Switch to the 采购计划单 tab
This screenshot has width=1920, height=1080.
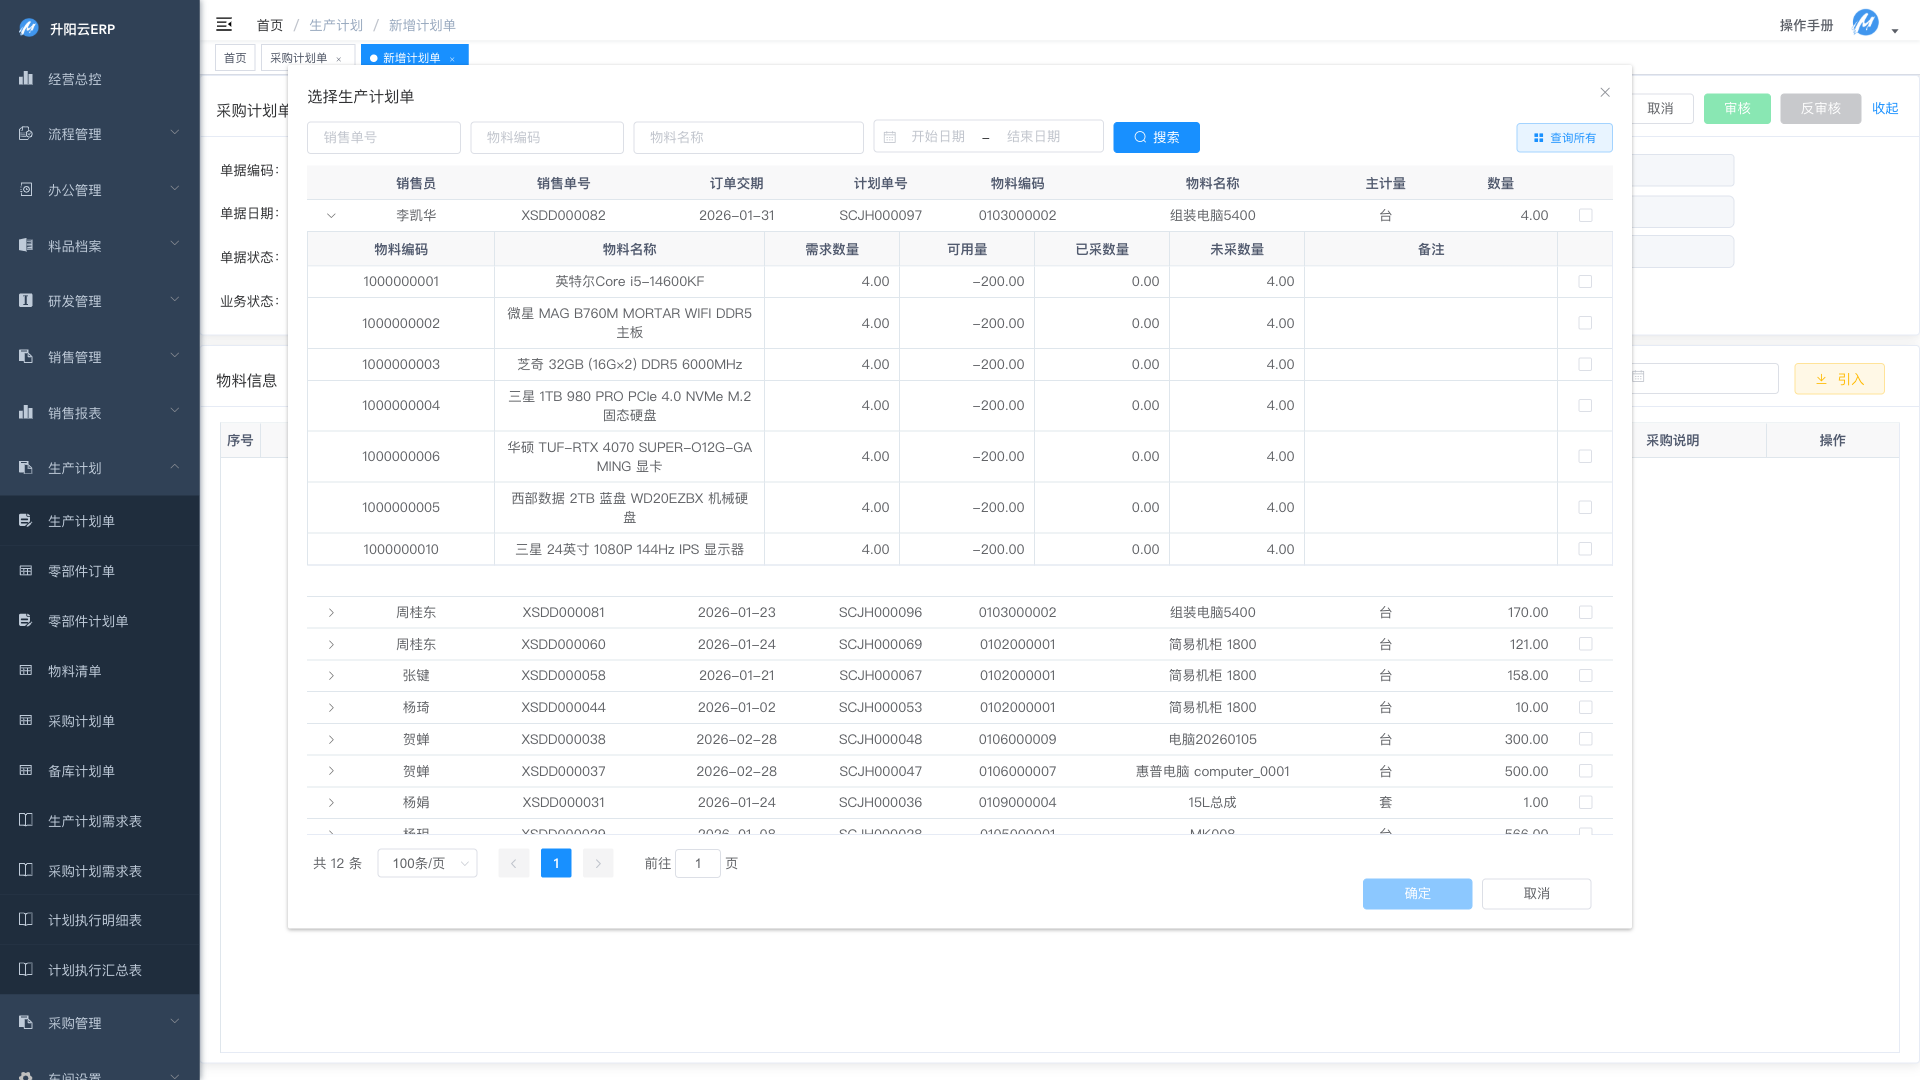pos(298,58)
